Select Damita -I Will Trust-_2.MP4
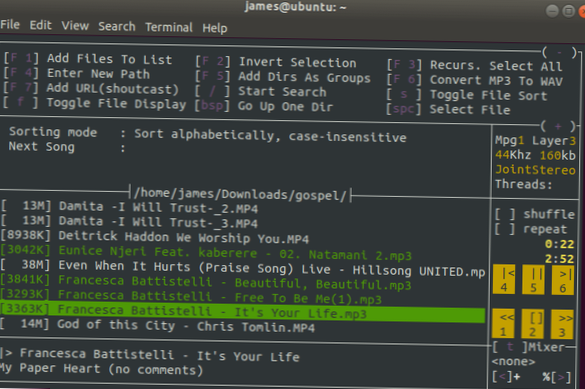 pos(129,207)
